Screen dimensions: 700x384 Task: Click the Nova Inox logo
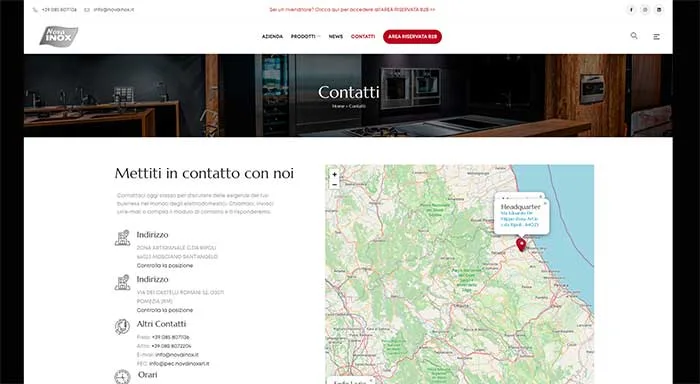pos(58,36)
